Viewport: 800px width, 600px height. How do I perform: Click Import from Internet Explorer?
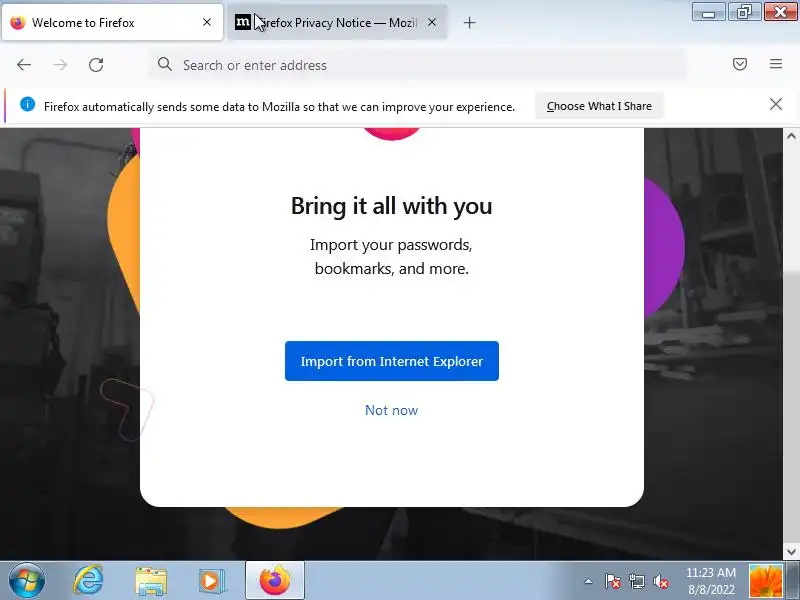tap(391, 361)
